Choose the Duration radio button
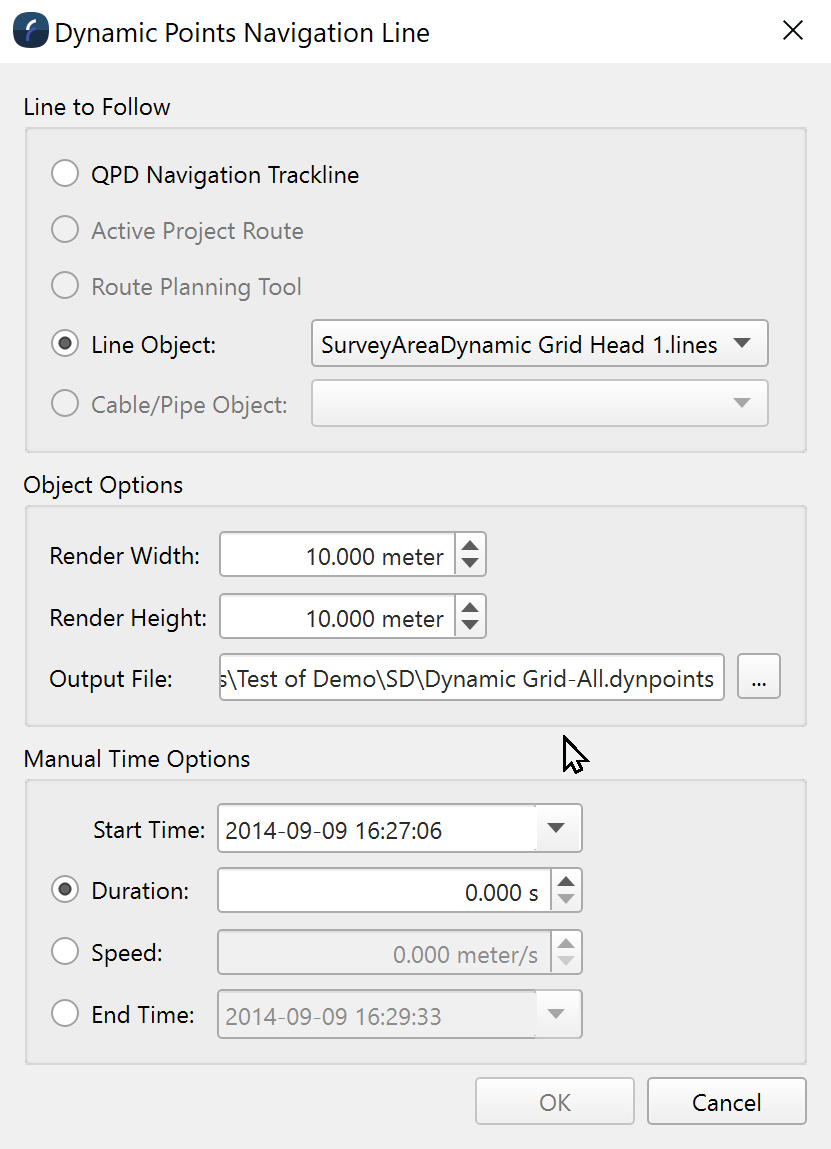 [x=65, y=891]
